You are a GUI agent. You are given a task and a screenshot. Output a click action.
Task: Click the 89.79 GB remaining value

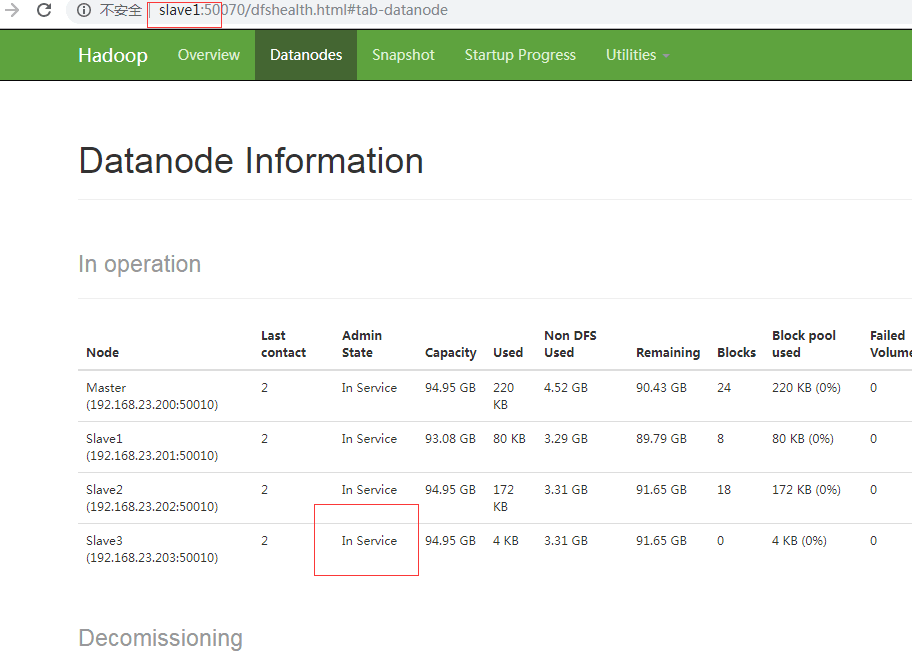coord(661,439)
